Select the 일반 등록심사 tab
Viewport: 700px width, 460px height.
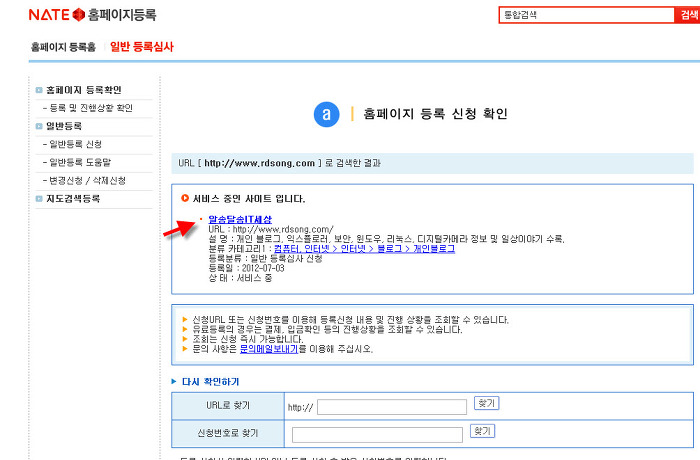click(x=142, y=47)
